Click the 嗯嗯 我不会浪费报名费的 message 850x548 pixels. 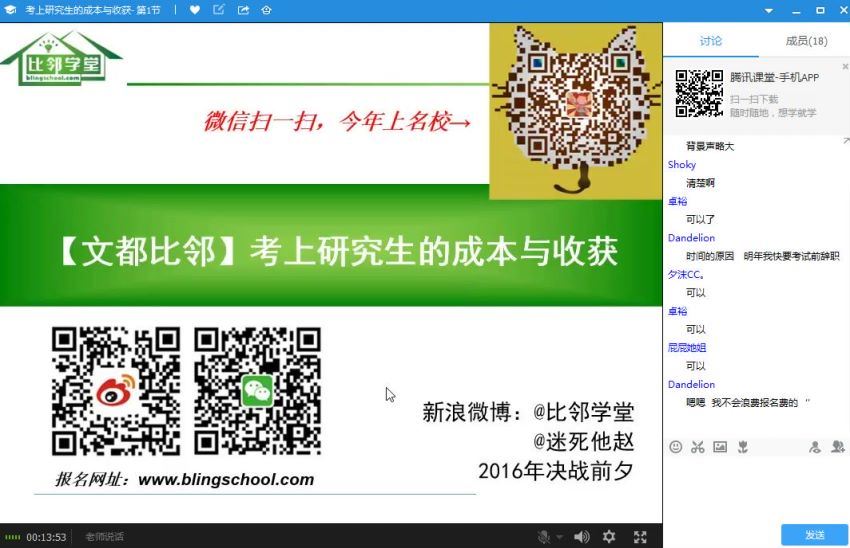coord(748,403)
